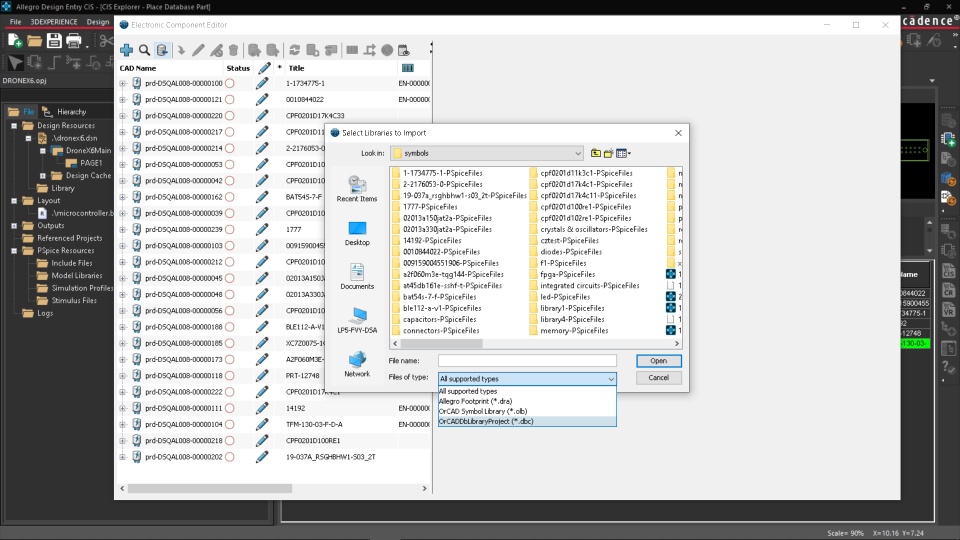Click the column chooser icon in table header
Screen dimensions: 960x540
408,68
